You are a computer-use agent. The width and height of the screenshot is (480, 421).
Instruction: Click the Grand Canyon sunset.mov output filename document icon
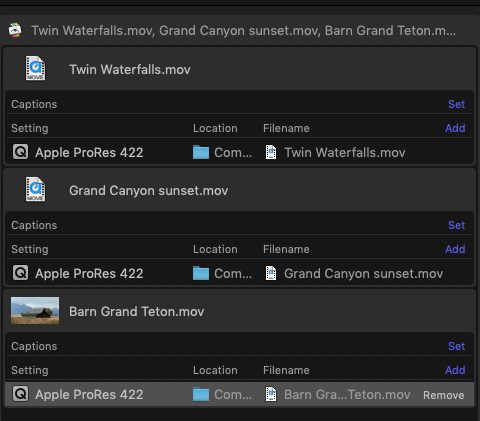tap(271, 273)
